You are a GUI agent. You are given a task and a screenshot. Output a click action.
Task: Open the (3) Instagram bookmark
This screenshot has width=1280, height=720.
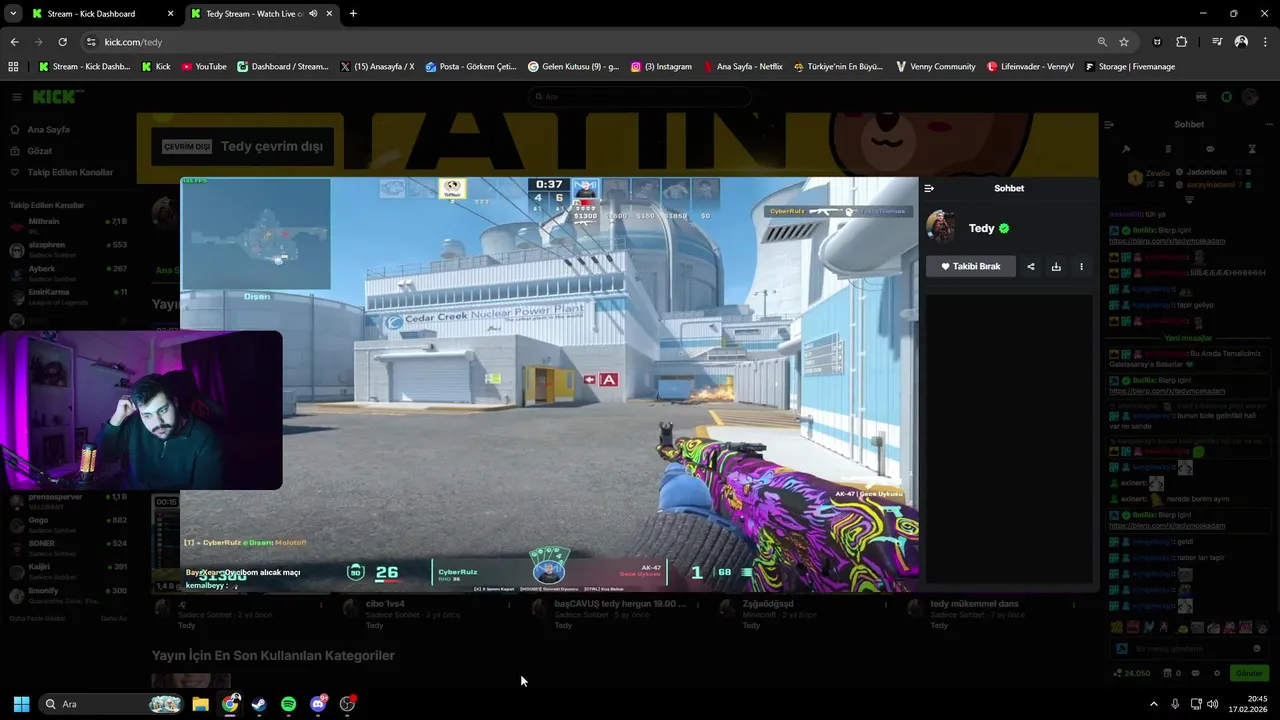[661, 67]
